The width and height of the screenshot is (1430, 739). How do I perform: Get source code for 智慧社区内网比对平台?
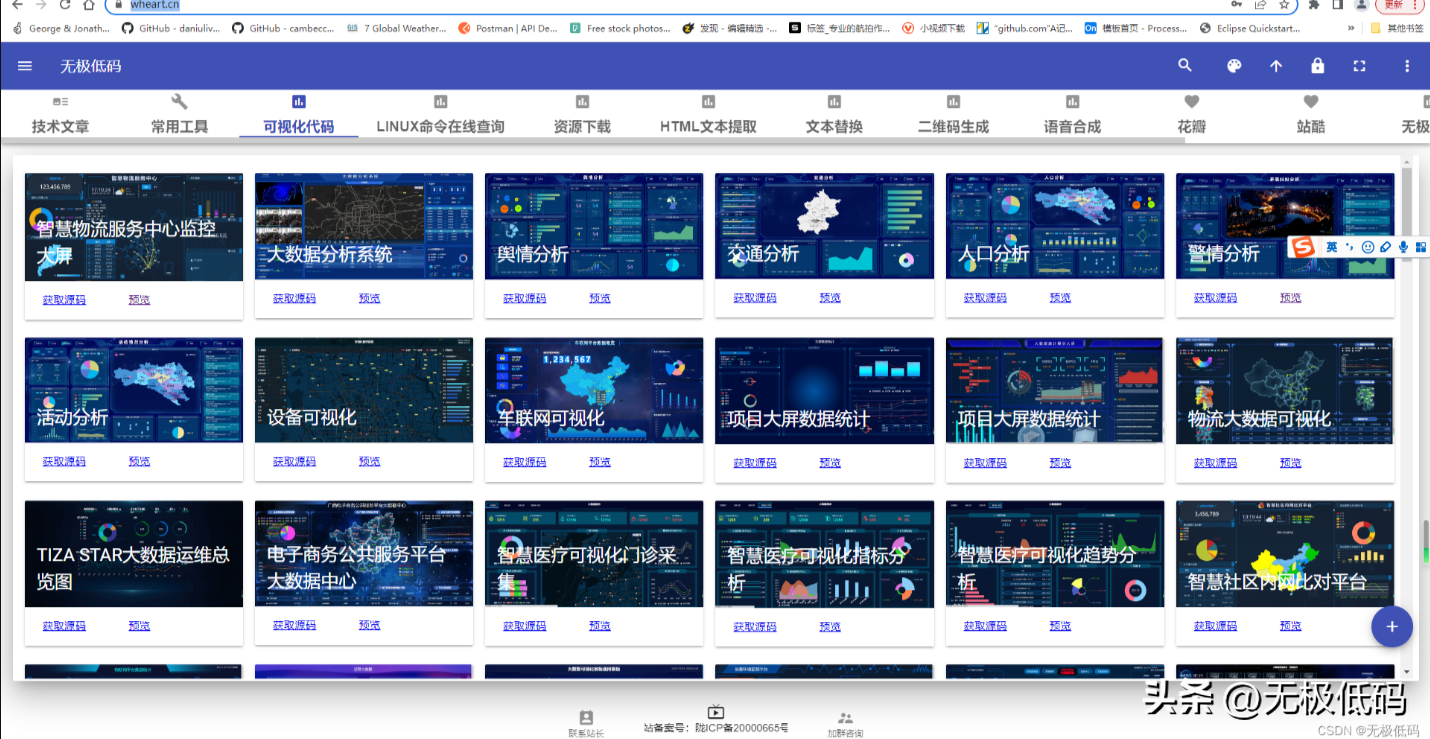pos(1215,627)
